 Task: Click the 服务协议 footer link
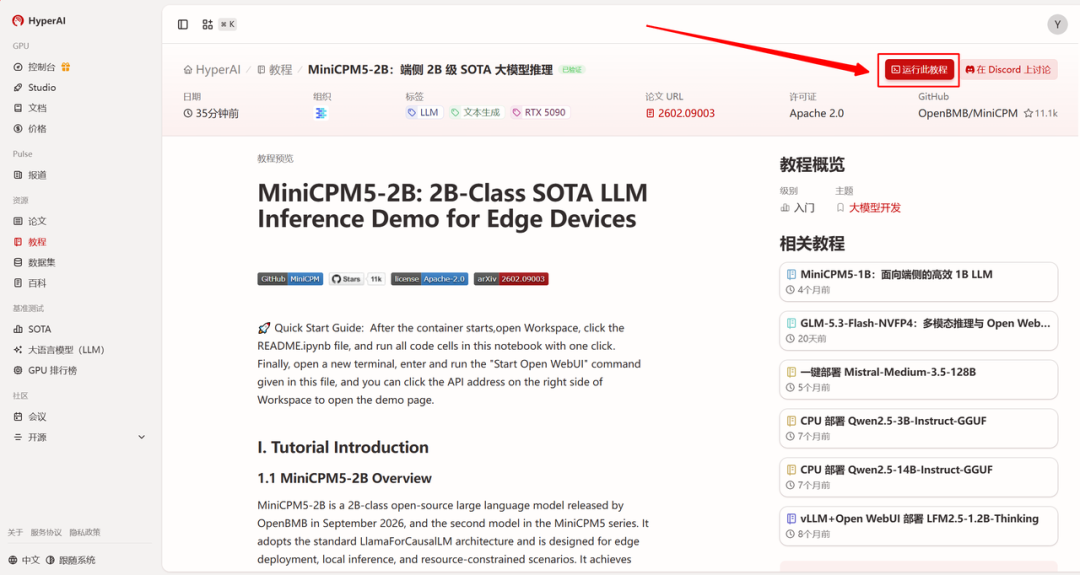46,532
